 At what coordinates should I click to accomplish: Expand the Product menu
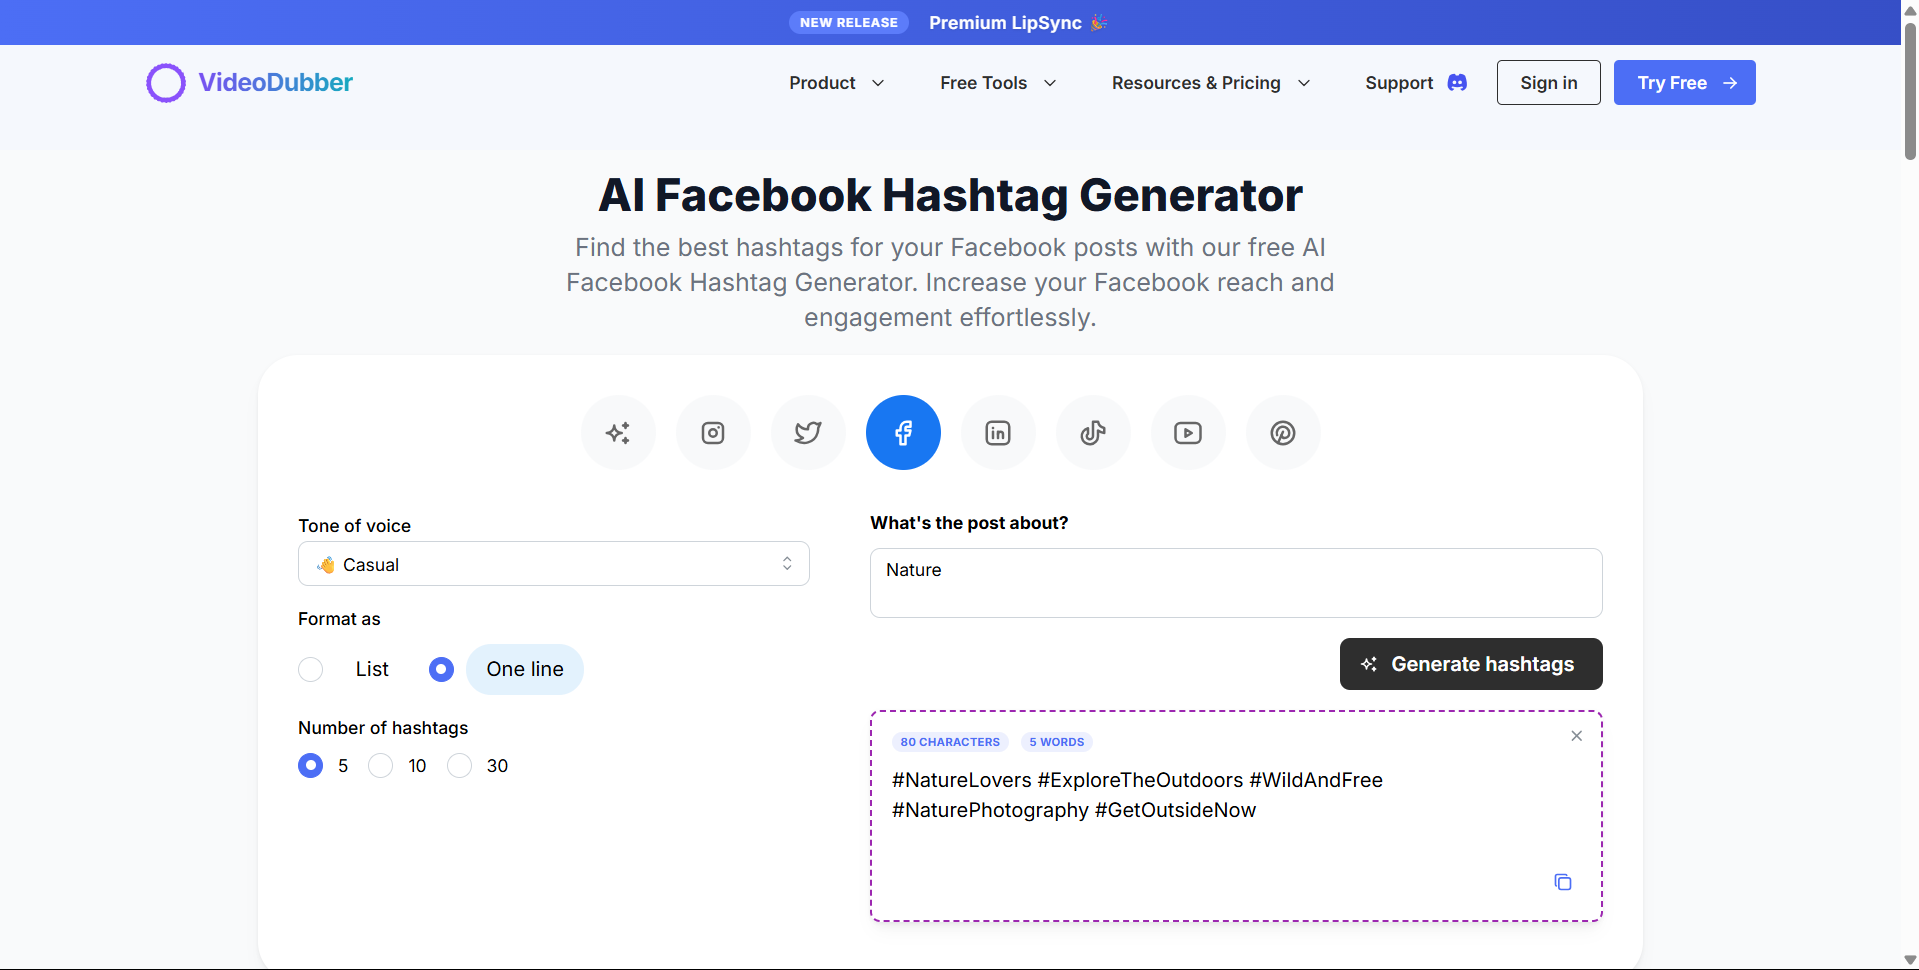pyautogui.click(x=837, y=83)
